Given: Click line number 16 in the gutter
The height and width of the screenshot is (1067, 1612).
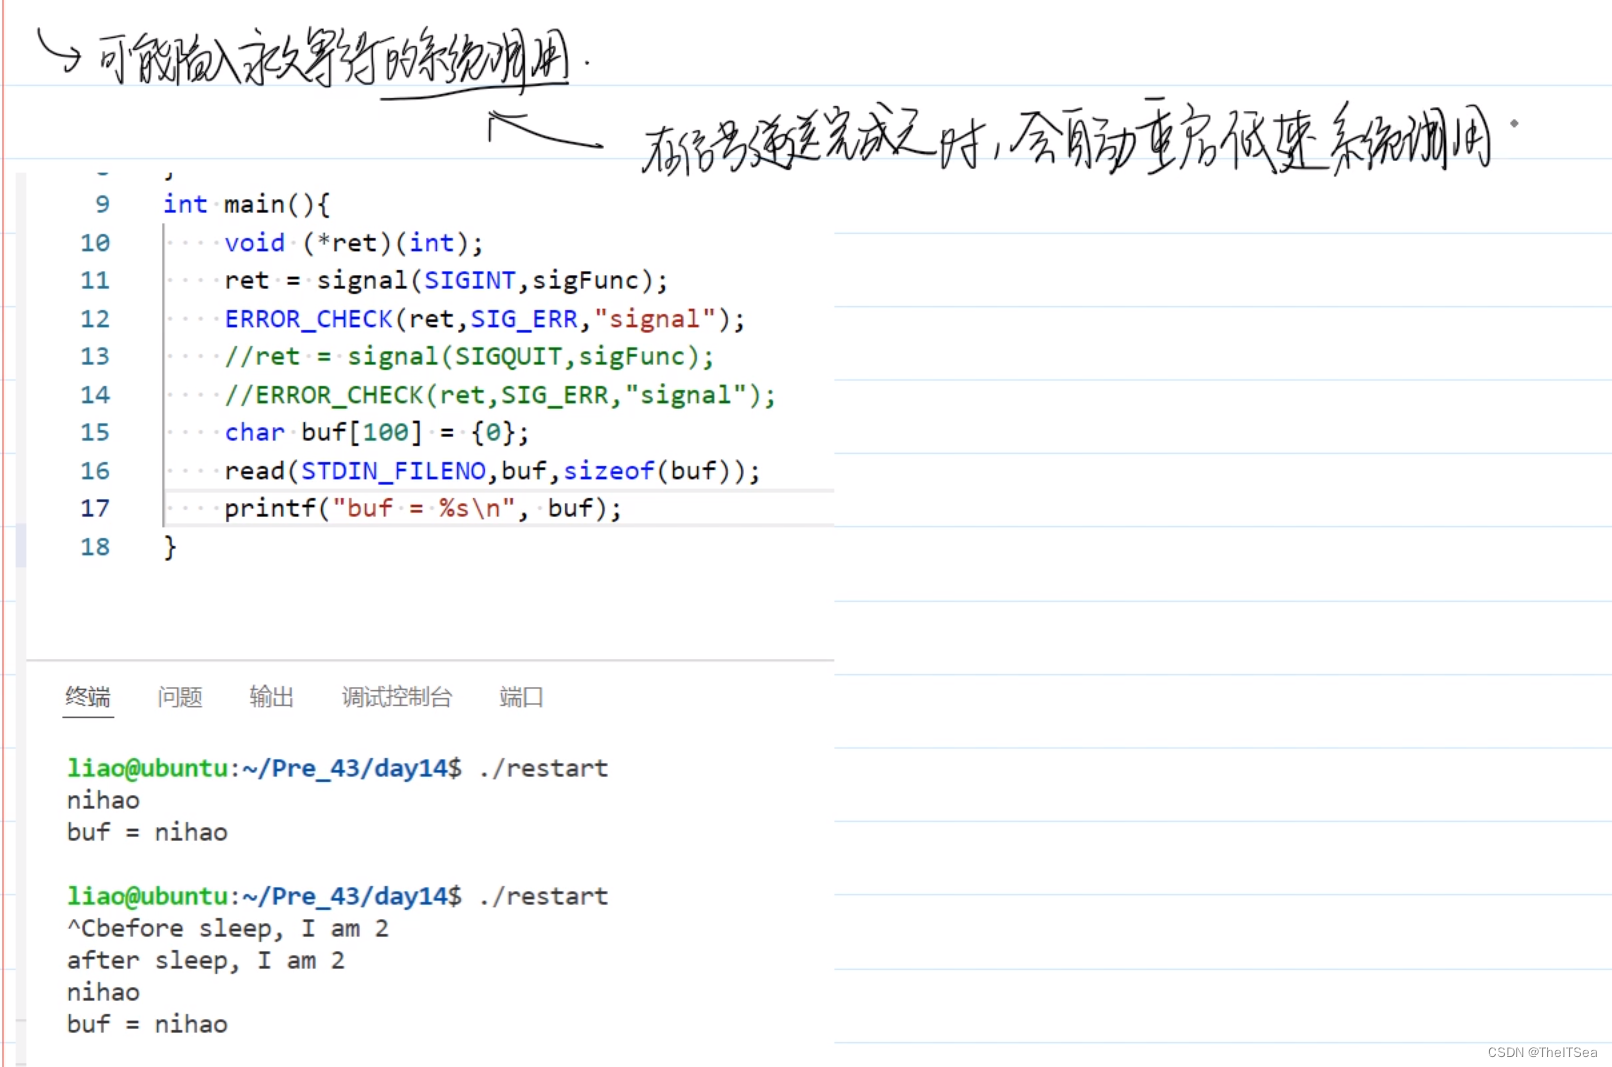Looking at the screenshot, I should pyautogui.click(x=95, y=471).
